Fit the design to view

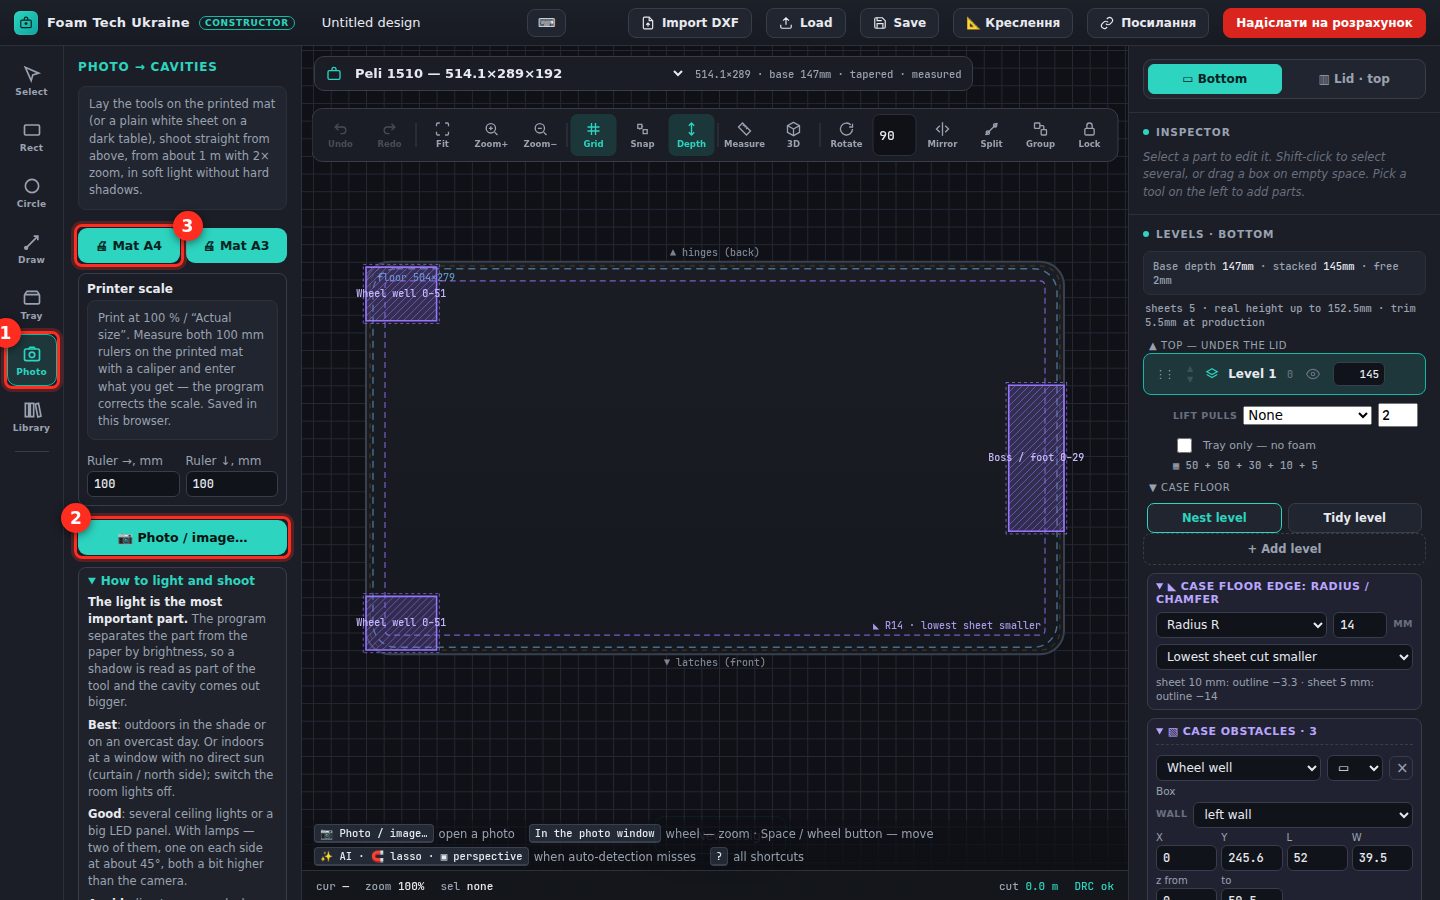pyautogui.click(x=442, y=135)
